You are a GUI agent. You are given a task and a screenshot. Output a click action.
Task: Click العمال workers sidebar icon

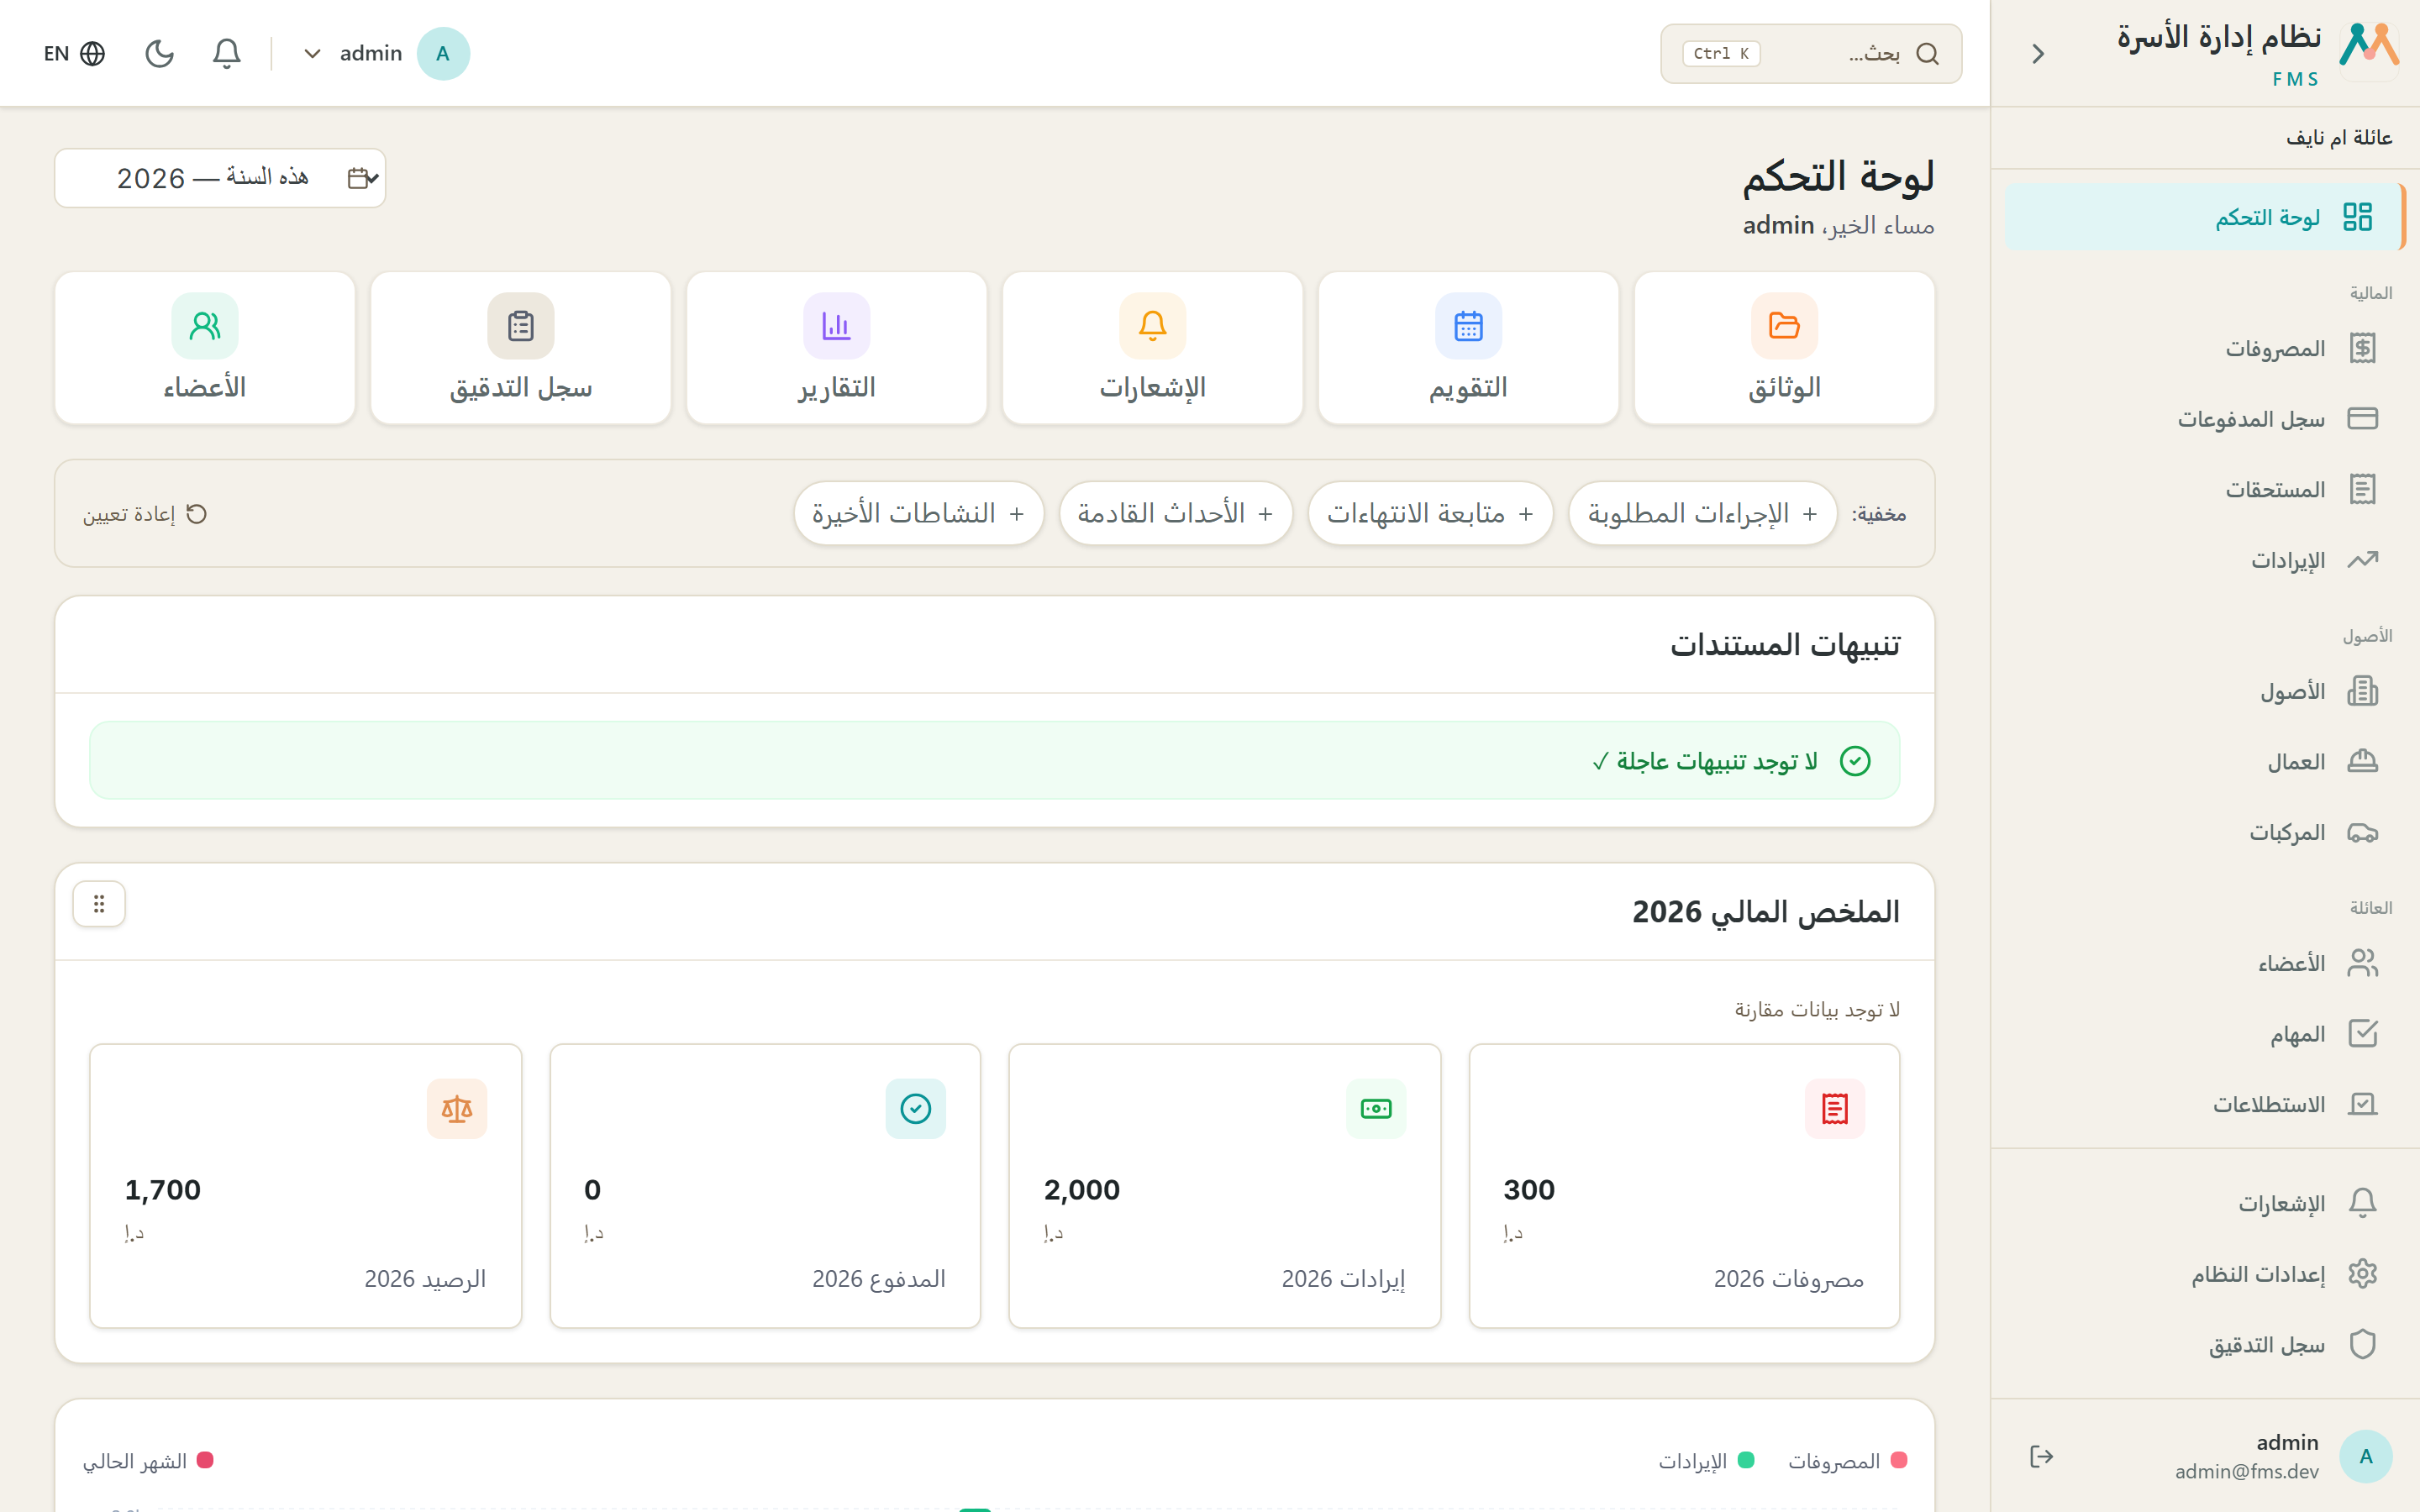[x=2362, y=761]
